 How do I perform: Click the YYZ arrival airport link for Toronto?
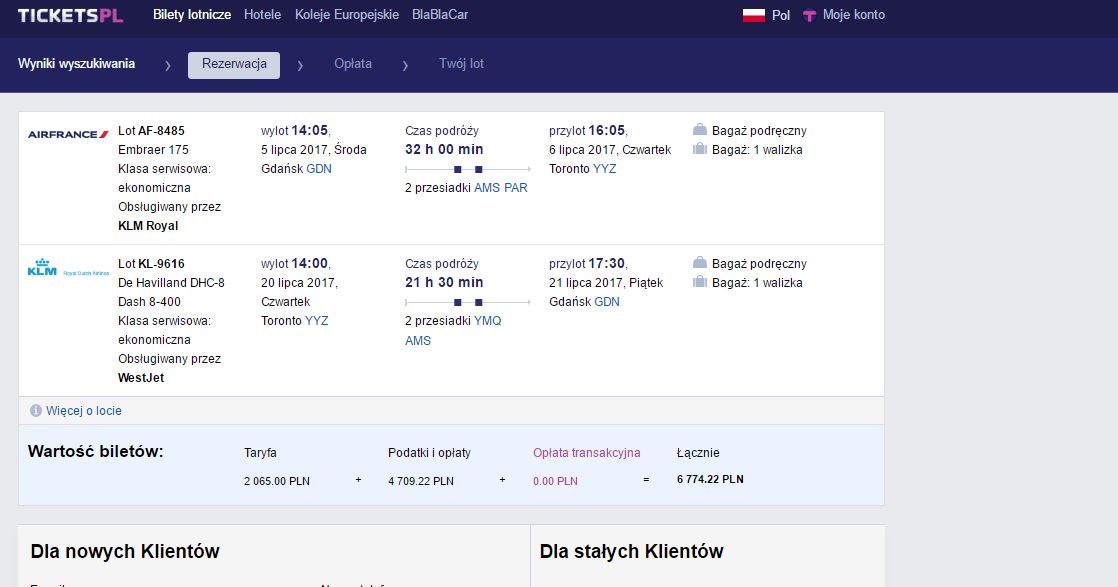(x=605, y=169)
